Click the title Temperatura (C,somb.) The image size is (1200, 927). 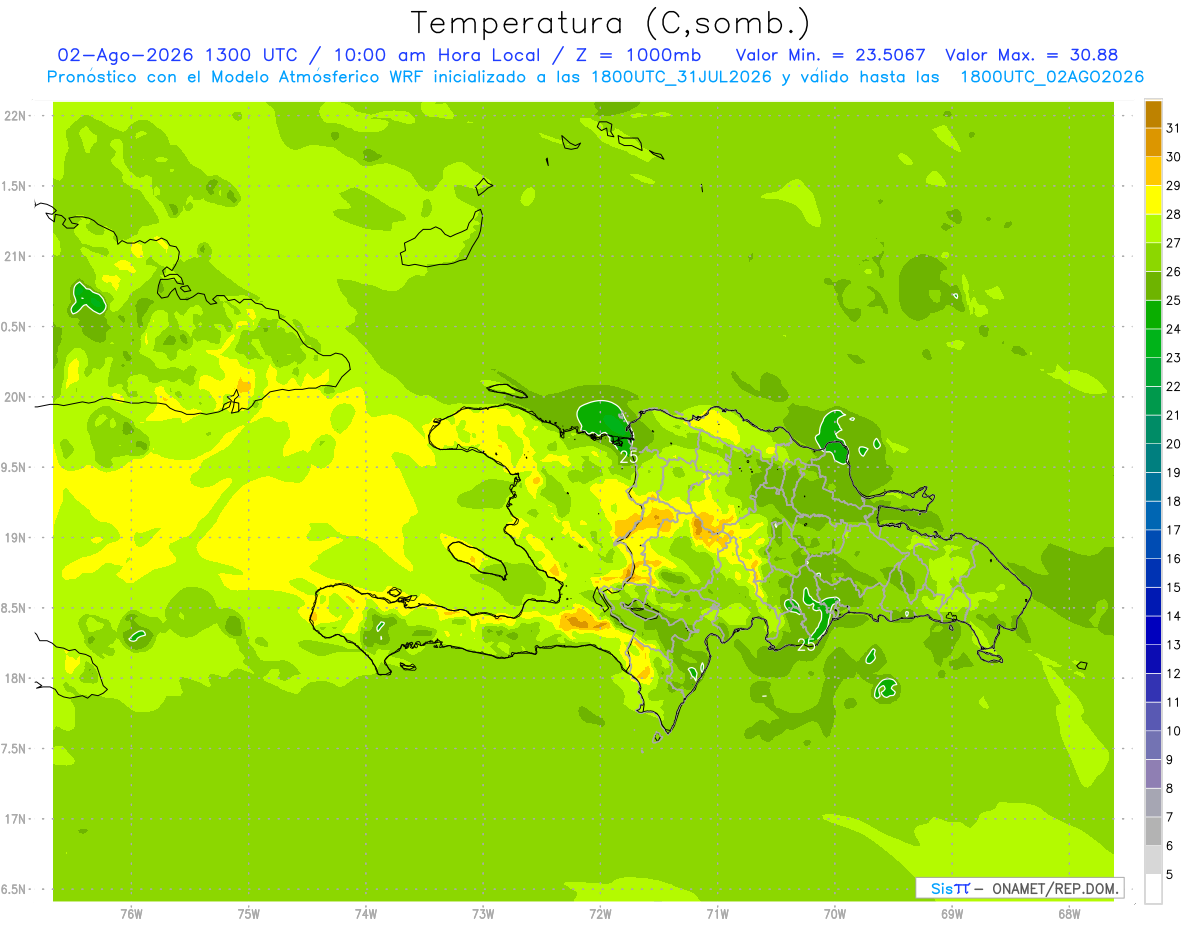(x=611, y=23)
